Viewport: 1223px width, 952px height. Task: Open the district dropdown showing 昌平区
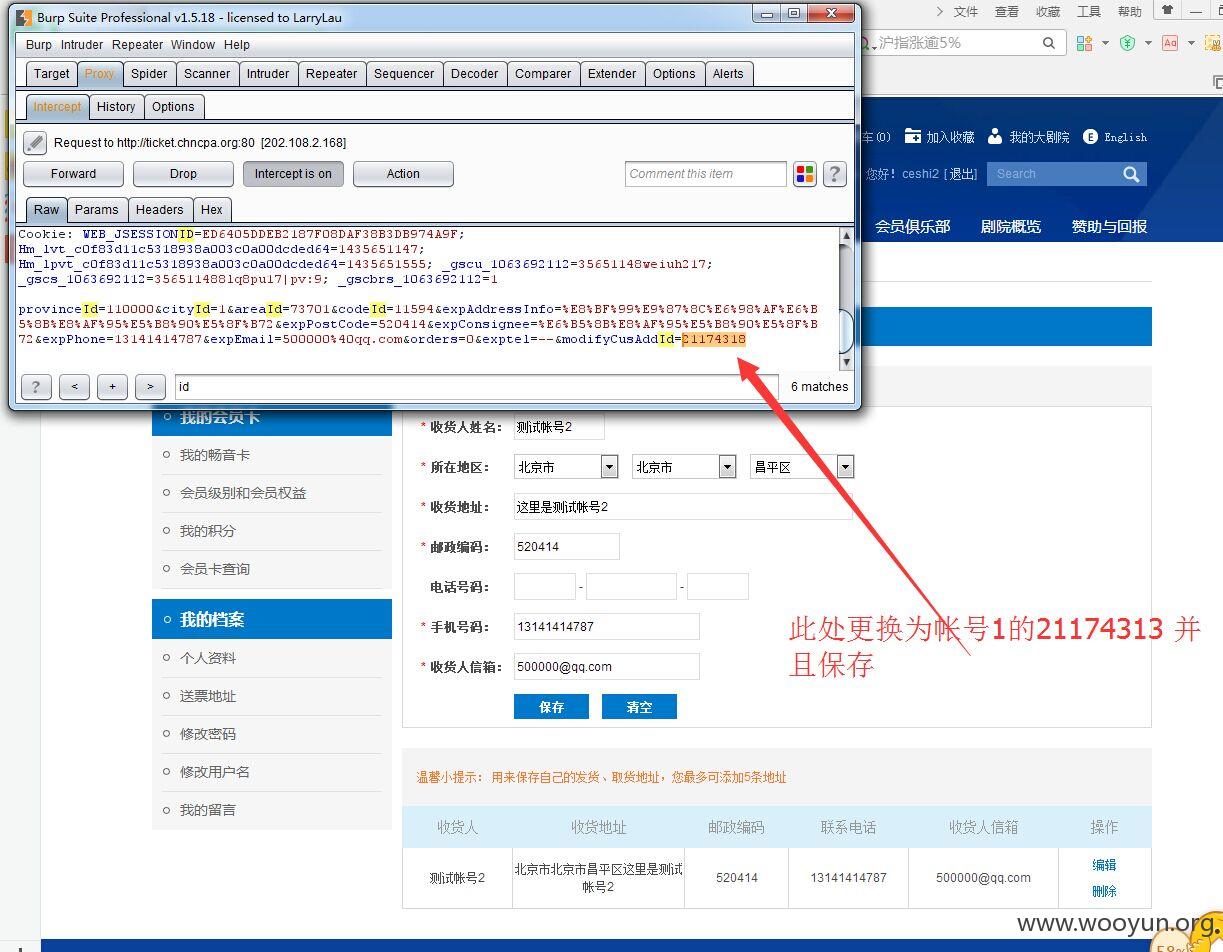[802, 467]
